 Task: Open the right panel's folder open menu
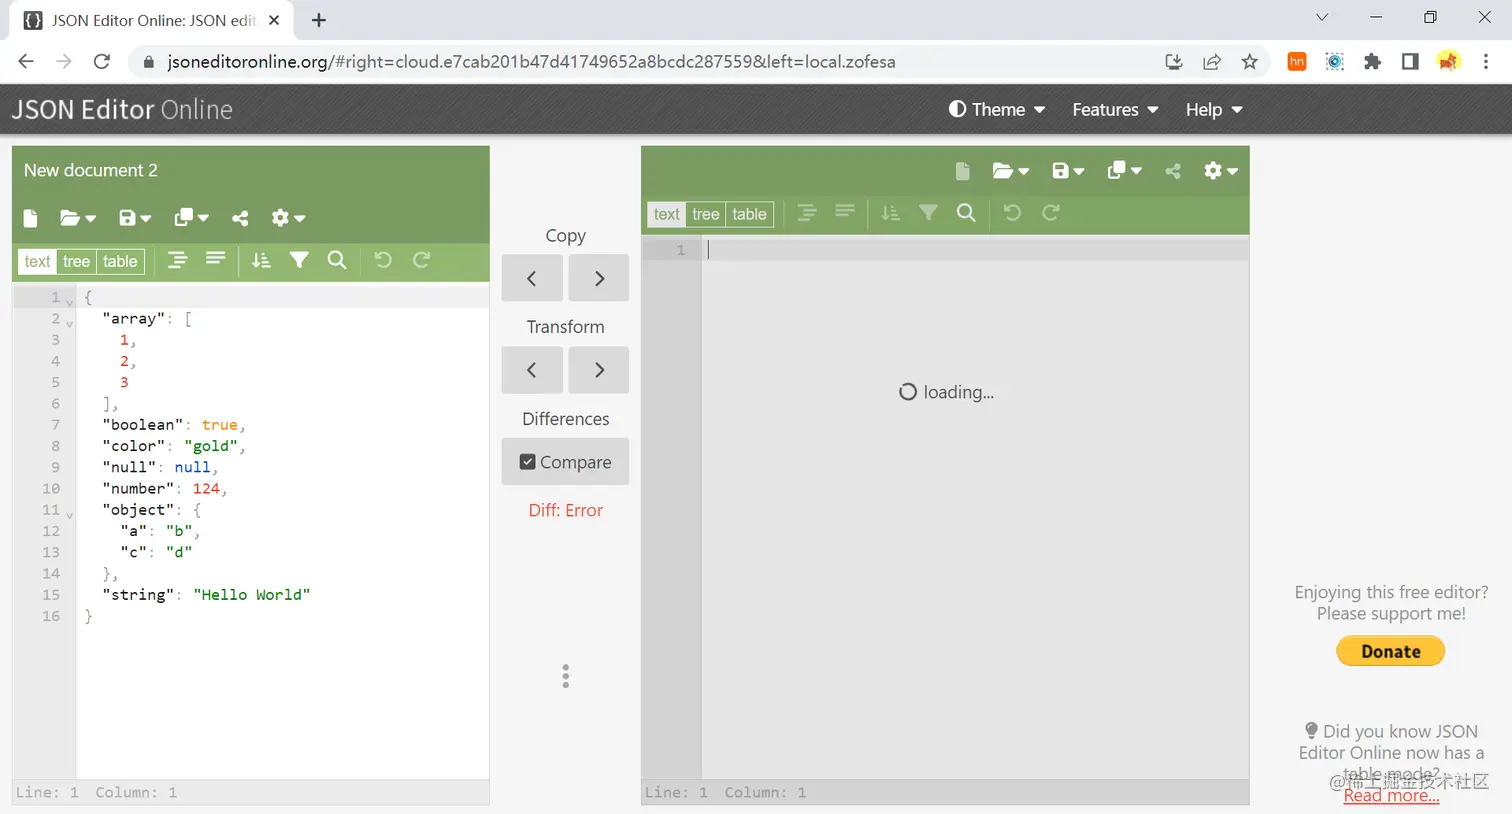[1010, 171]
